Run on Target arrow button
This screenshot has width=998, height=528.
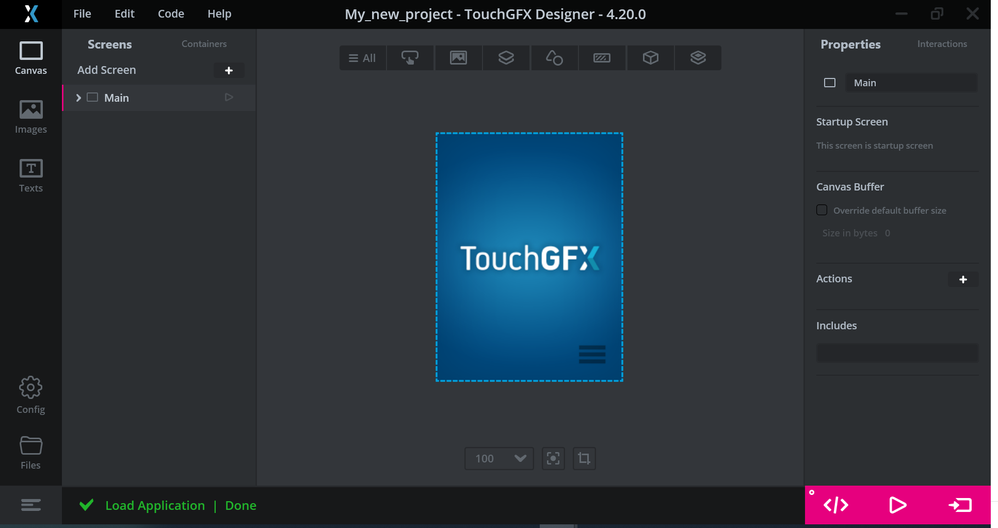coord(960,505)
